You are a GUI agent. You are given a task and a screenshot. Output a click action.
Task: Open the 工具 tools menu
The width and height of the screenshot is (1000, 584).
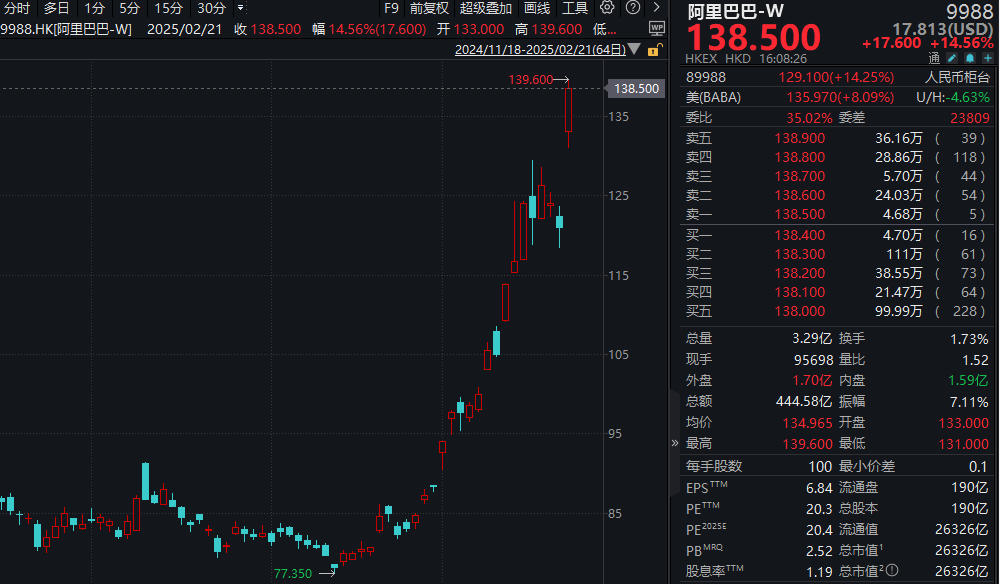575,8
